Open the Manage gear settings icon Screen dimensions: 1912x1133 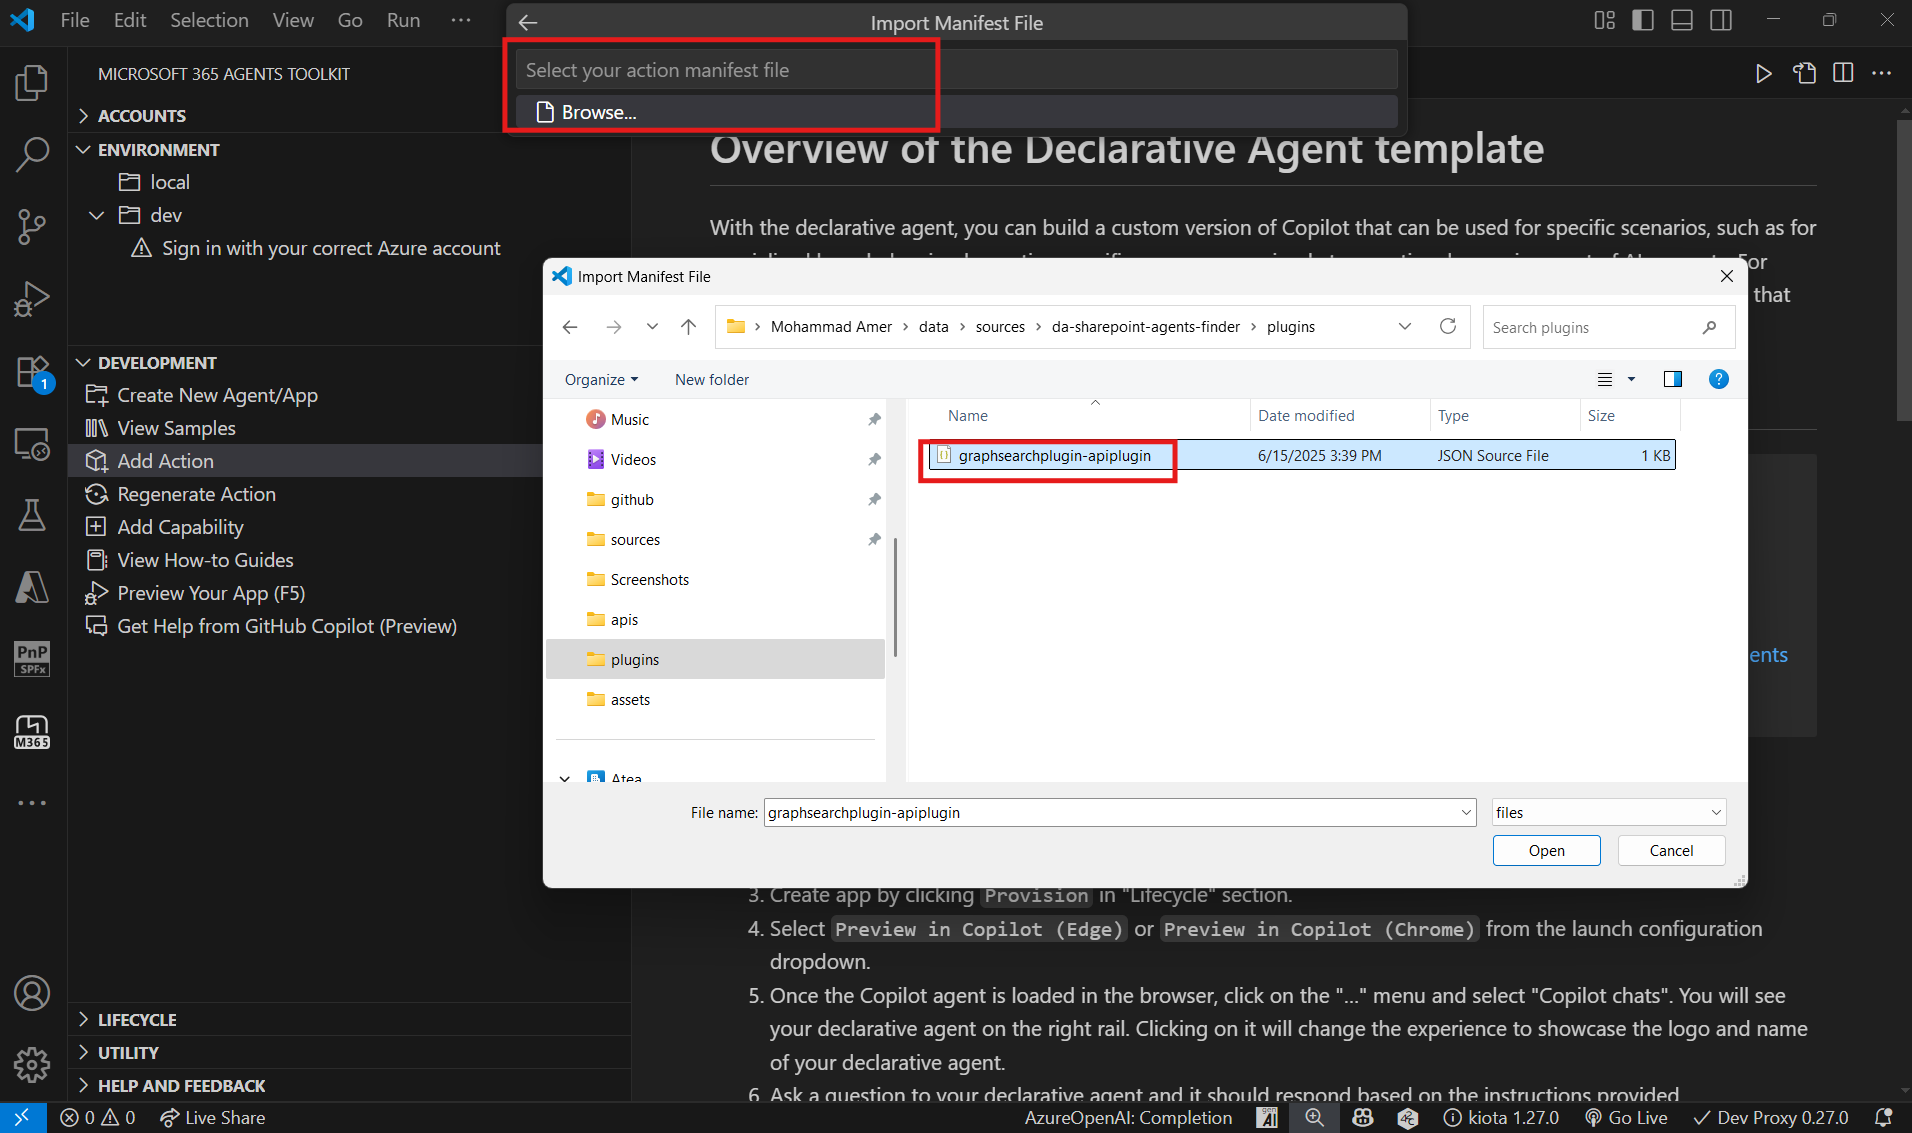click(32, 1065)
